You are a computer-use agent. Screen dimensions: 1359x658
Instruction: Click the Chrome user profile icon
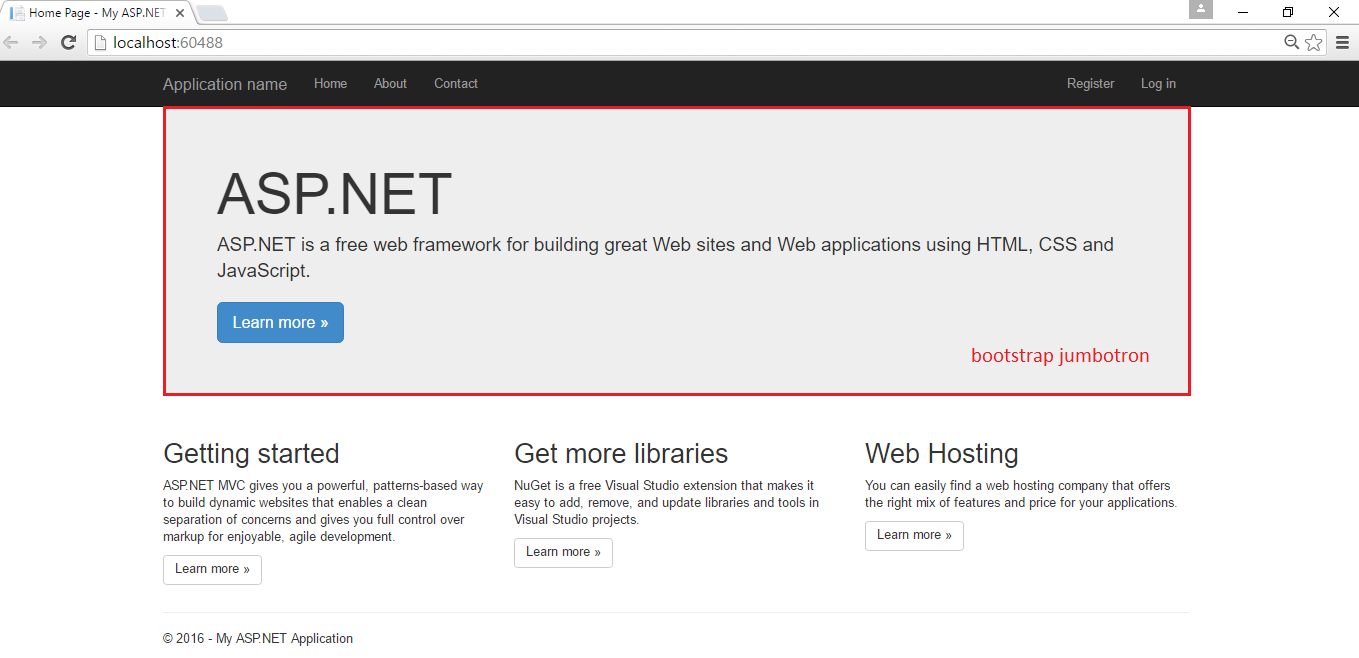coord(1201,9)
